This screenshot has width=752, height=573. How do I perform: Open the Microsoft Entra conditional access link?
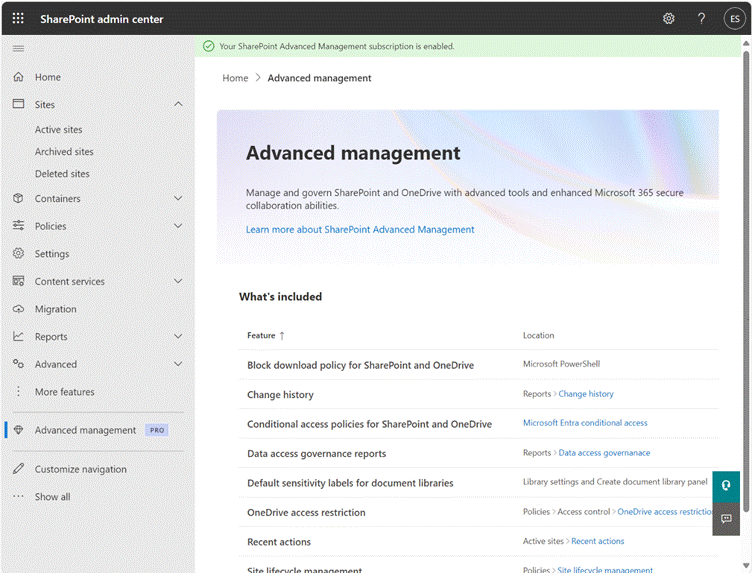tap(585, 423)
